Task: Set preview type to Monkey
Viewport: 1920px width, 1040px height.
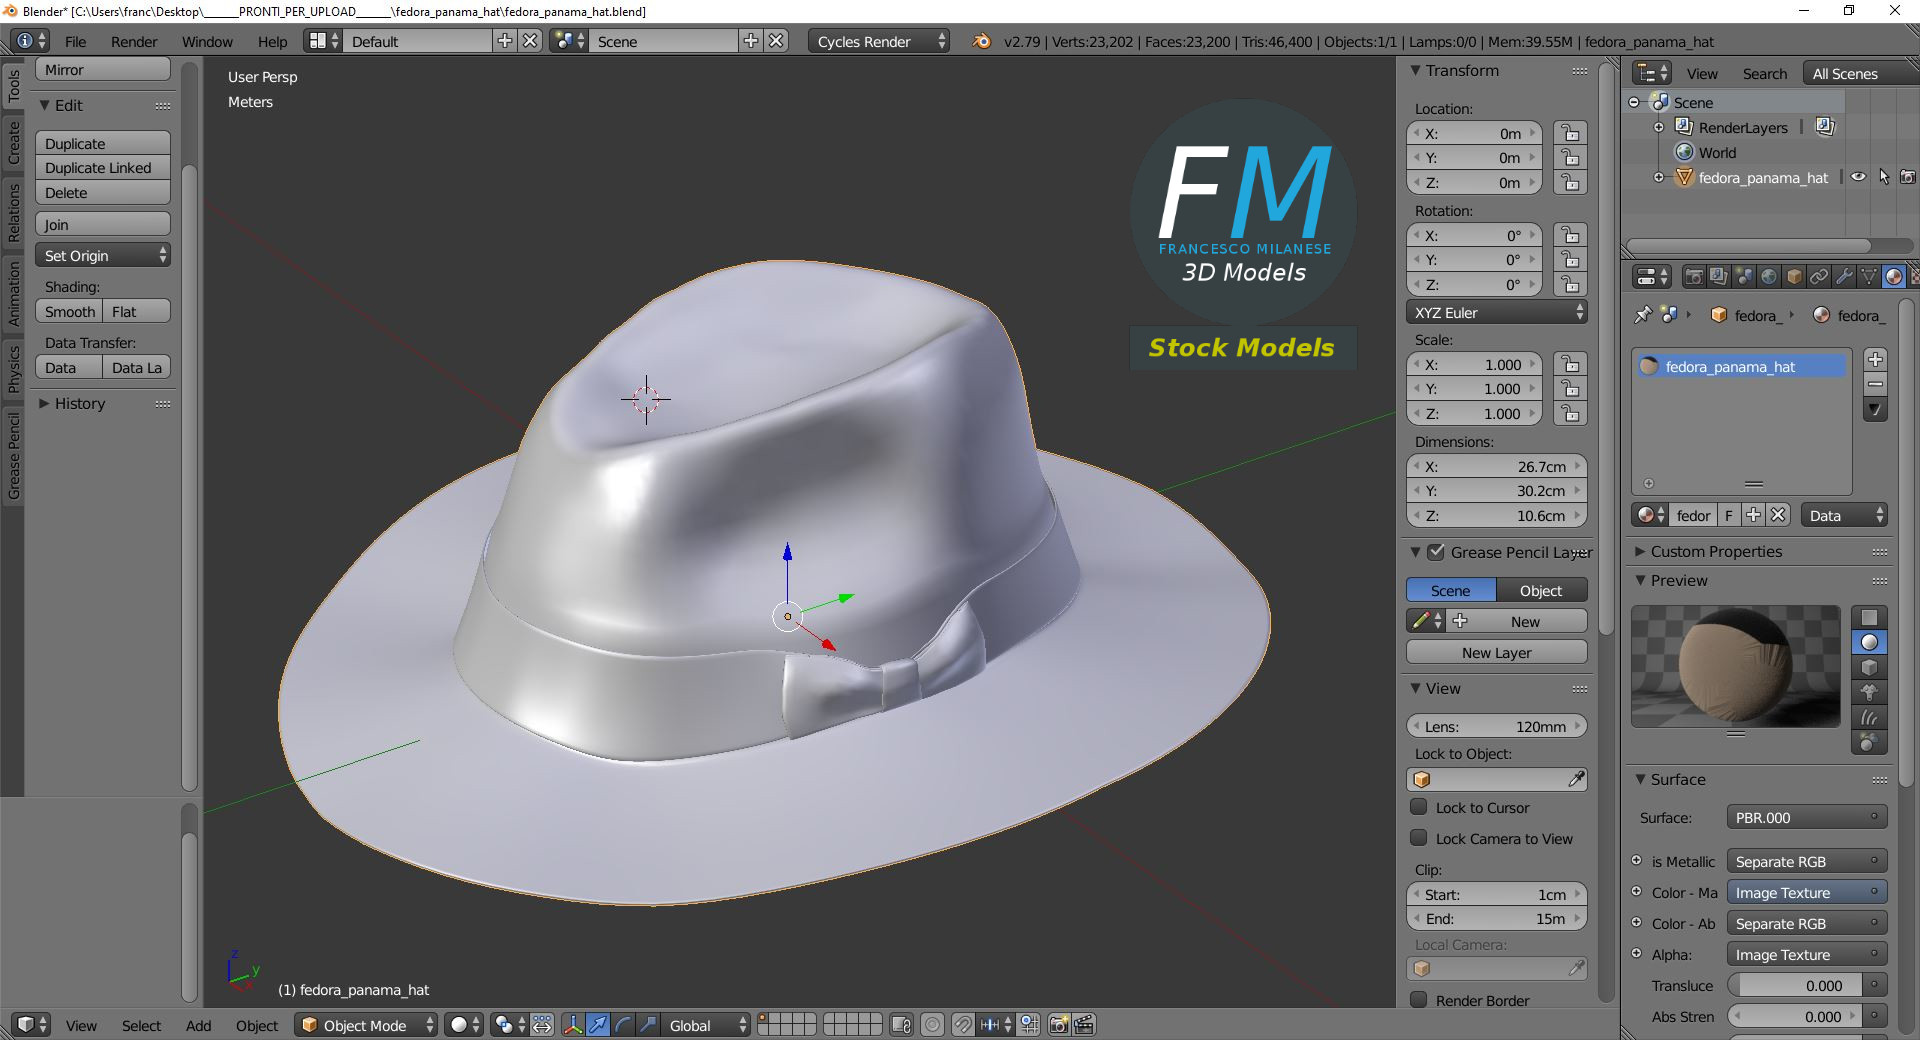Action: [x=1869, y=692]
